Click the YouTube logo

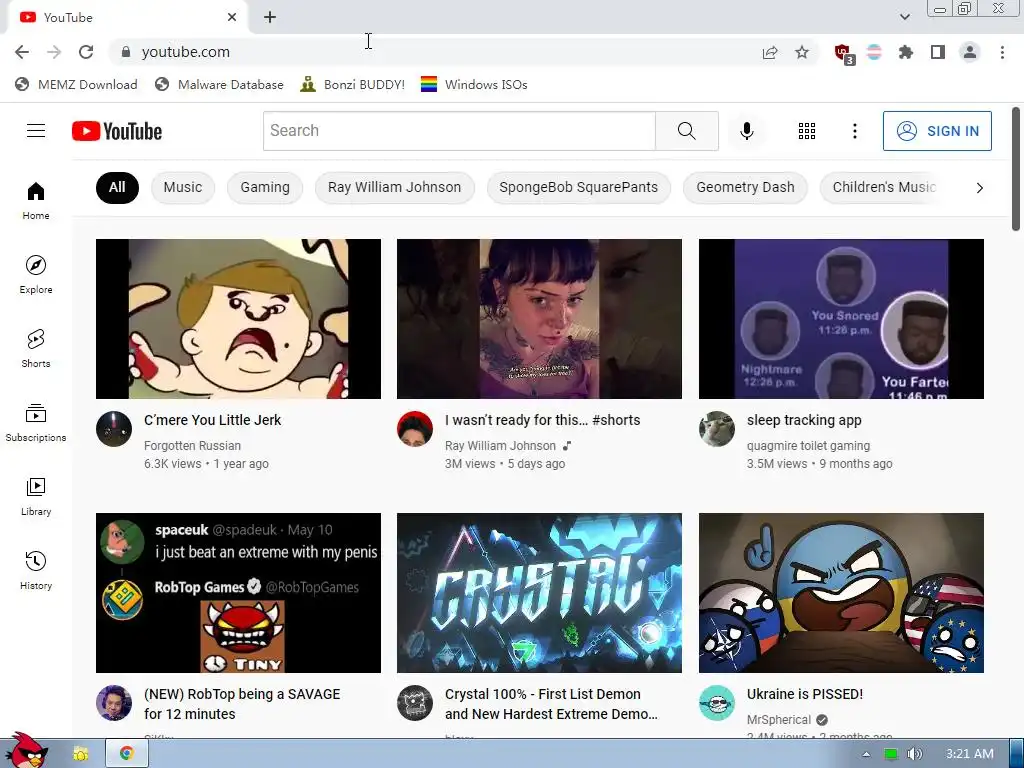[x=117, y=131]
